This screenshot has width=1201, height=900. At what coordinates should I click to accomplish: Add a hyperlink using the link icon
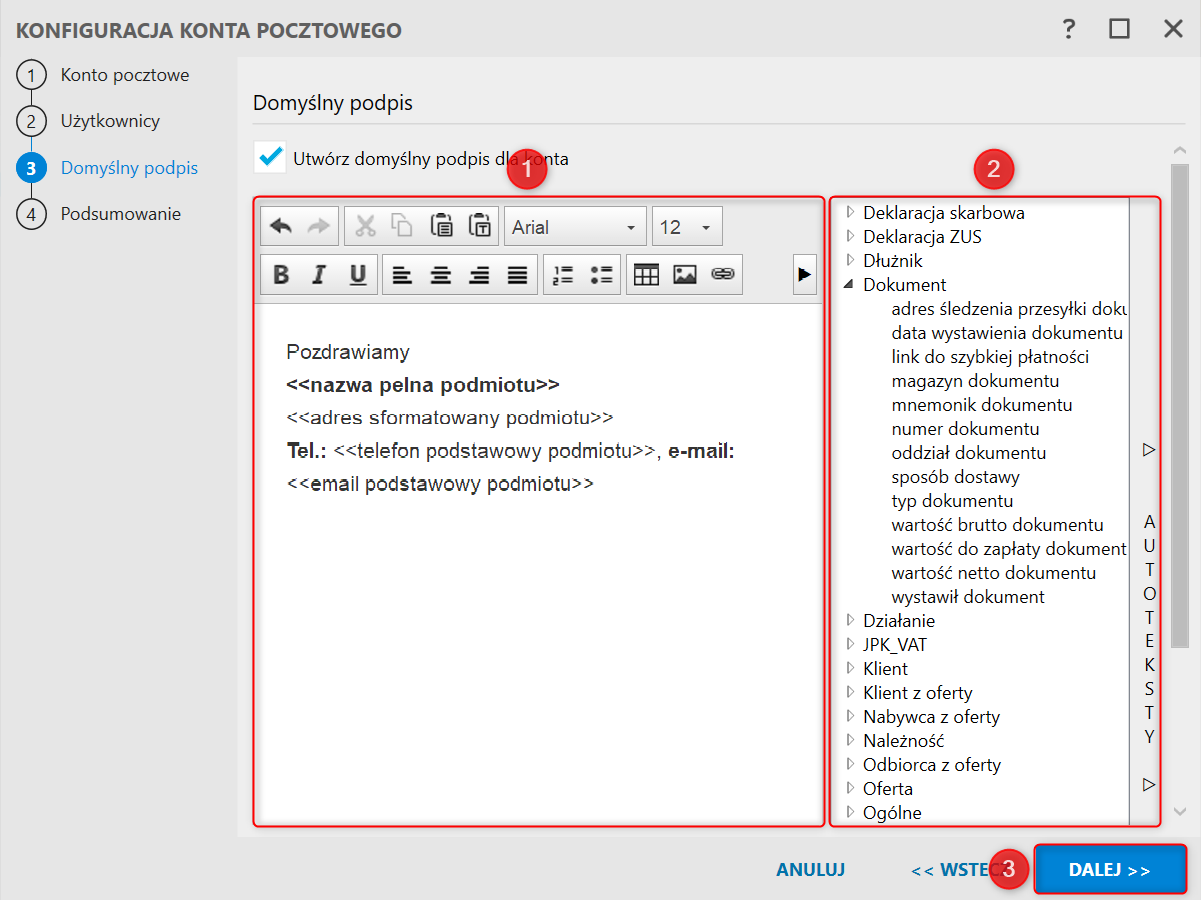[x=722, y=275]
